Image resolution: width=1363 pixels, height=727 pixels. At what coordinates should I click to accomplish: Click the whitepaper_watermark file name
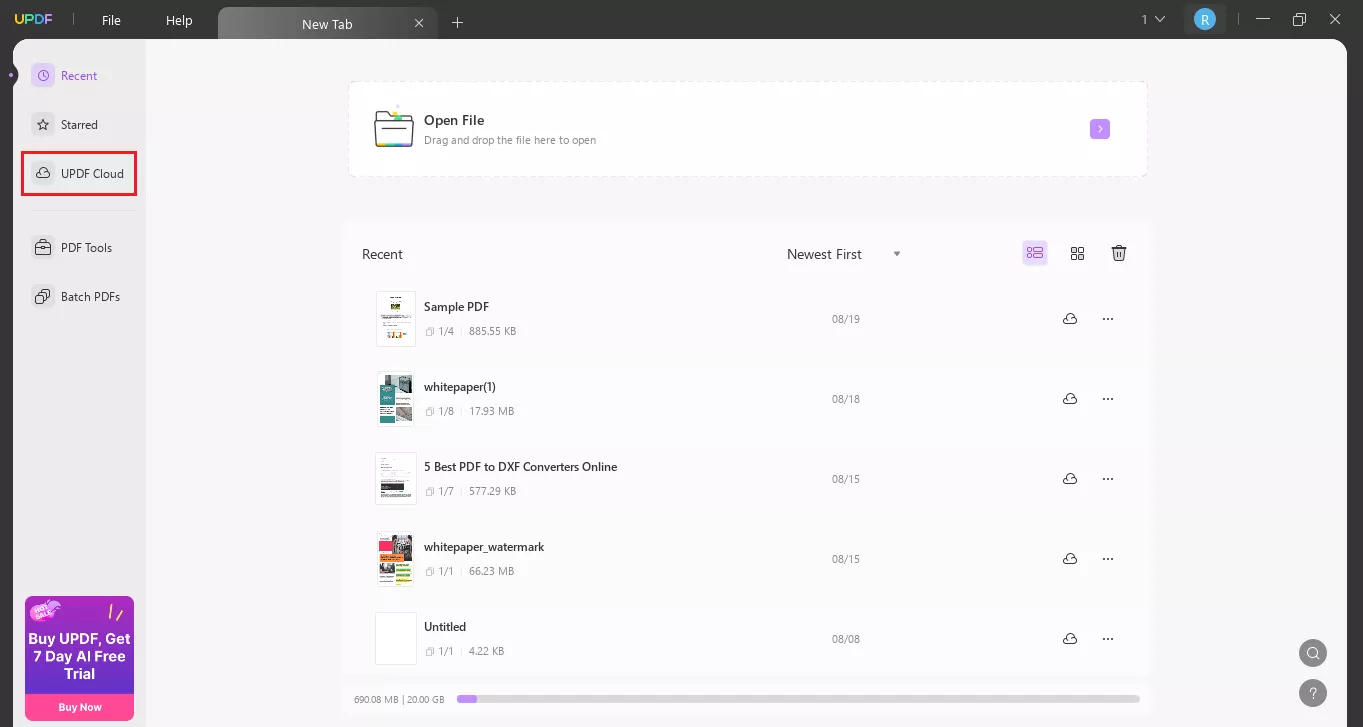tap(484, 547)
